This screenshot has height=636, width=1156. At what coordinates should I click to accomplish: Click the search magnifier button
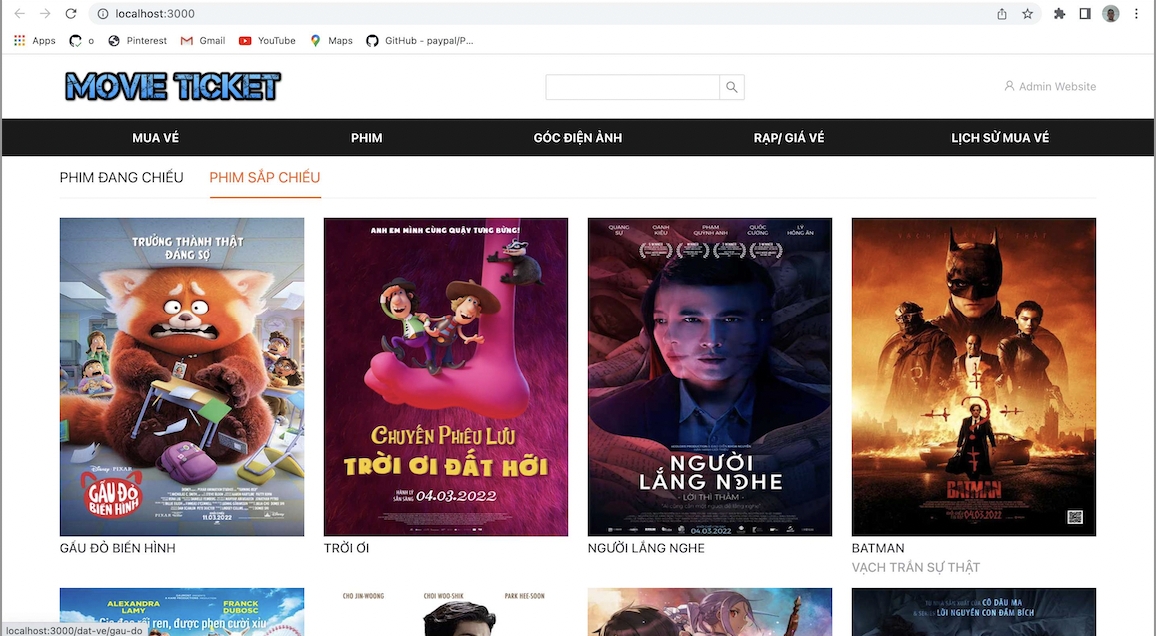[731, 87]
